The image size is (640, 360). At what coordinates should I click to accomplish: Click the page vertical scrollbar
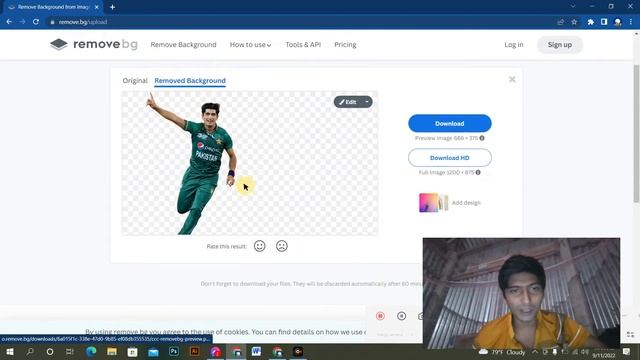(x=636, y=134)
